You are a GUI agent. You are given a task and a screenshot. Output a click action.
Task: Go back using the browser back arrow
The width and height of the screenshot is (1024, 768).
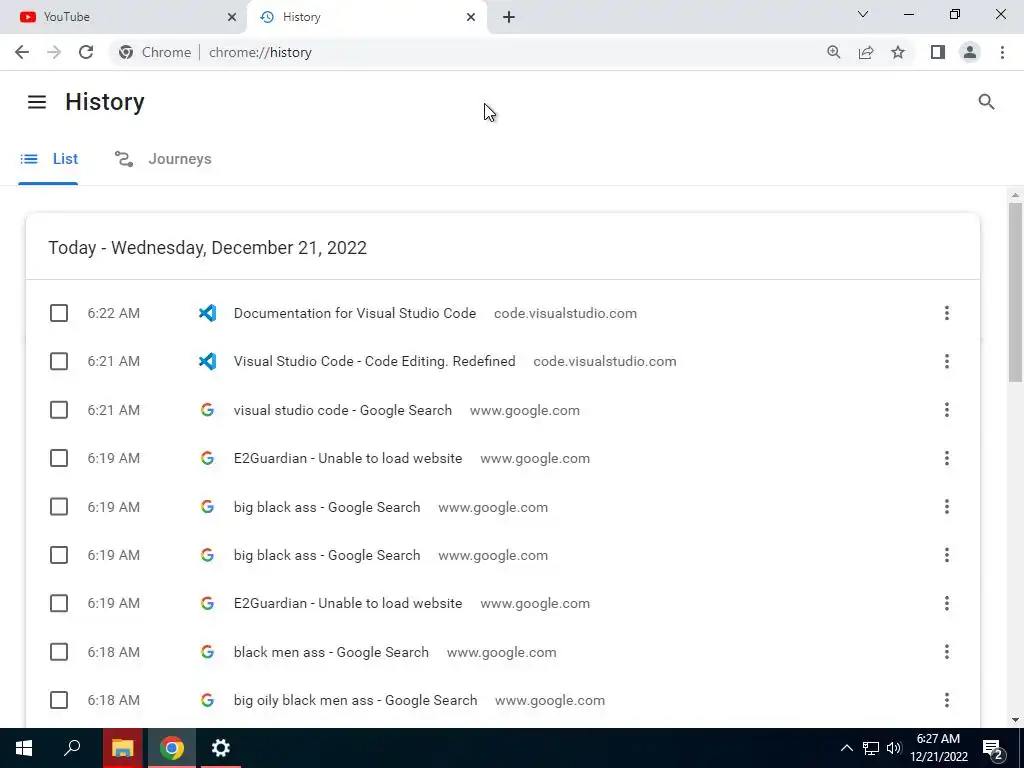coord(22,52)
